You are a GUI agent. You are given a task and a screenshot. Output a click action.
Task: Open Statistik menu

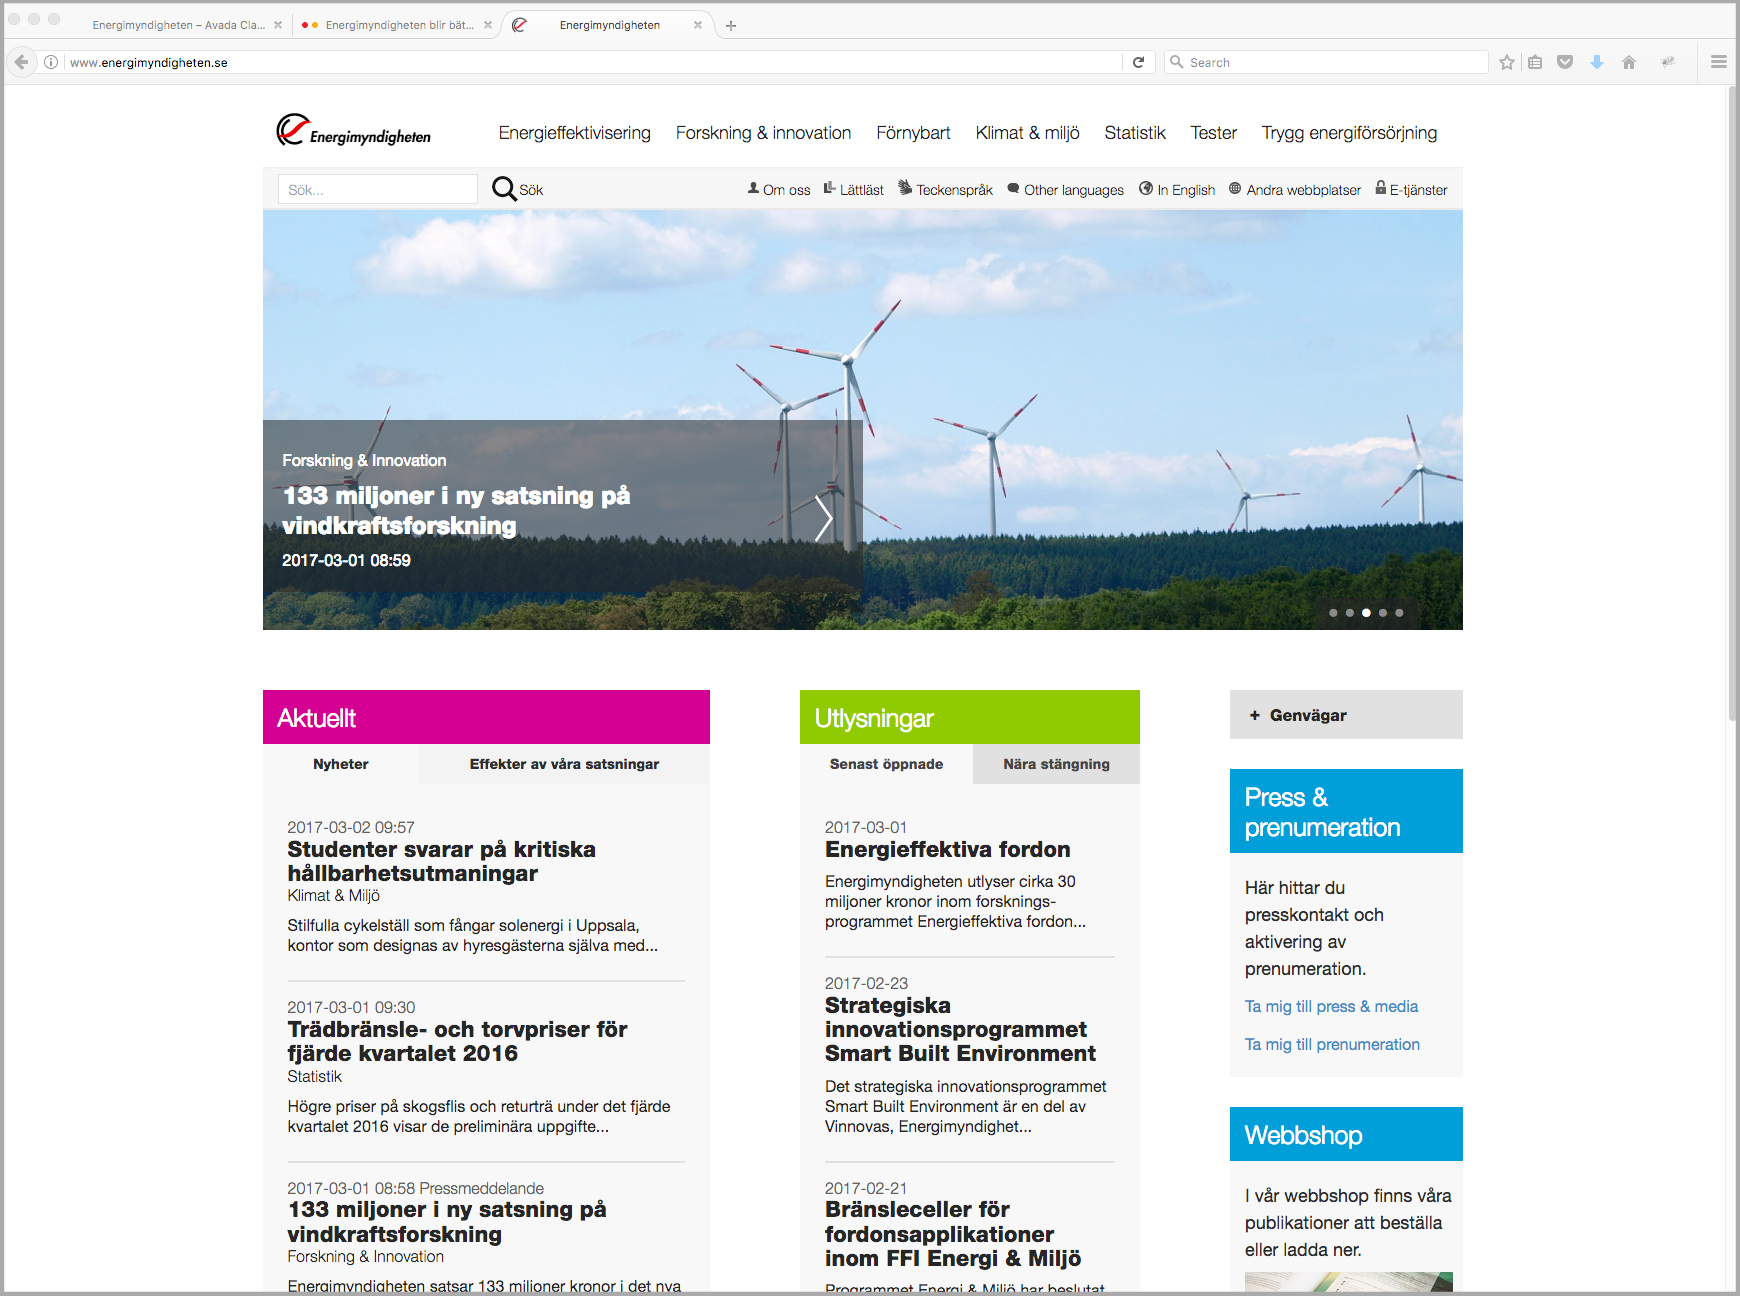1135,133
